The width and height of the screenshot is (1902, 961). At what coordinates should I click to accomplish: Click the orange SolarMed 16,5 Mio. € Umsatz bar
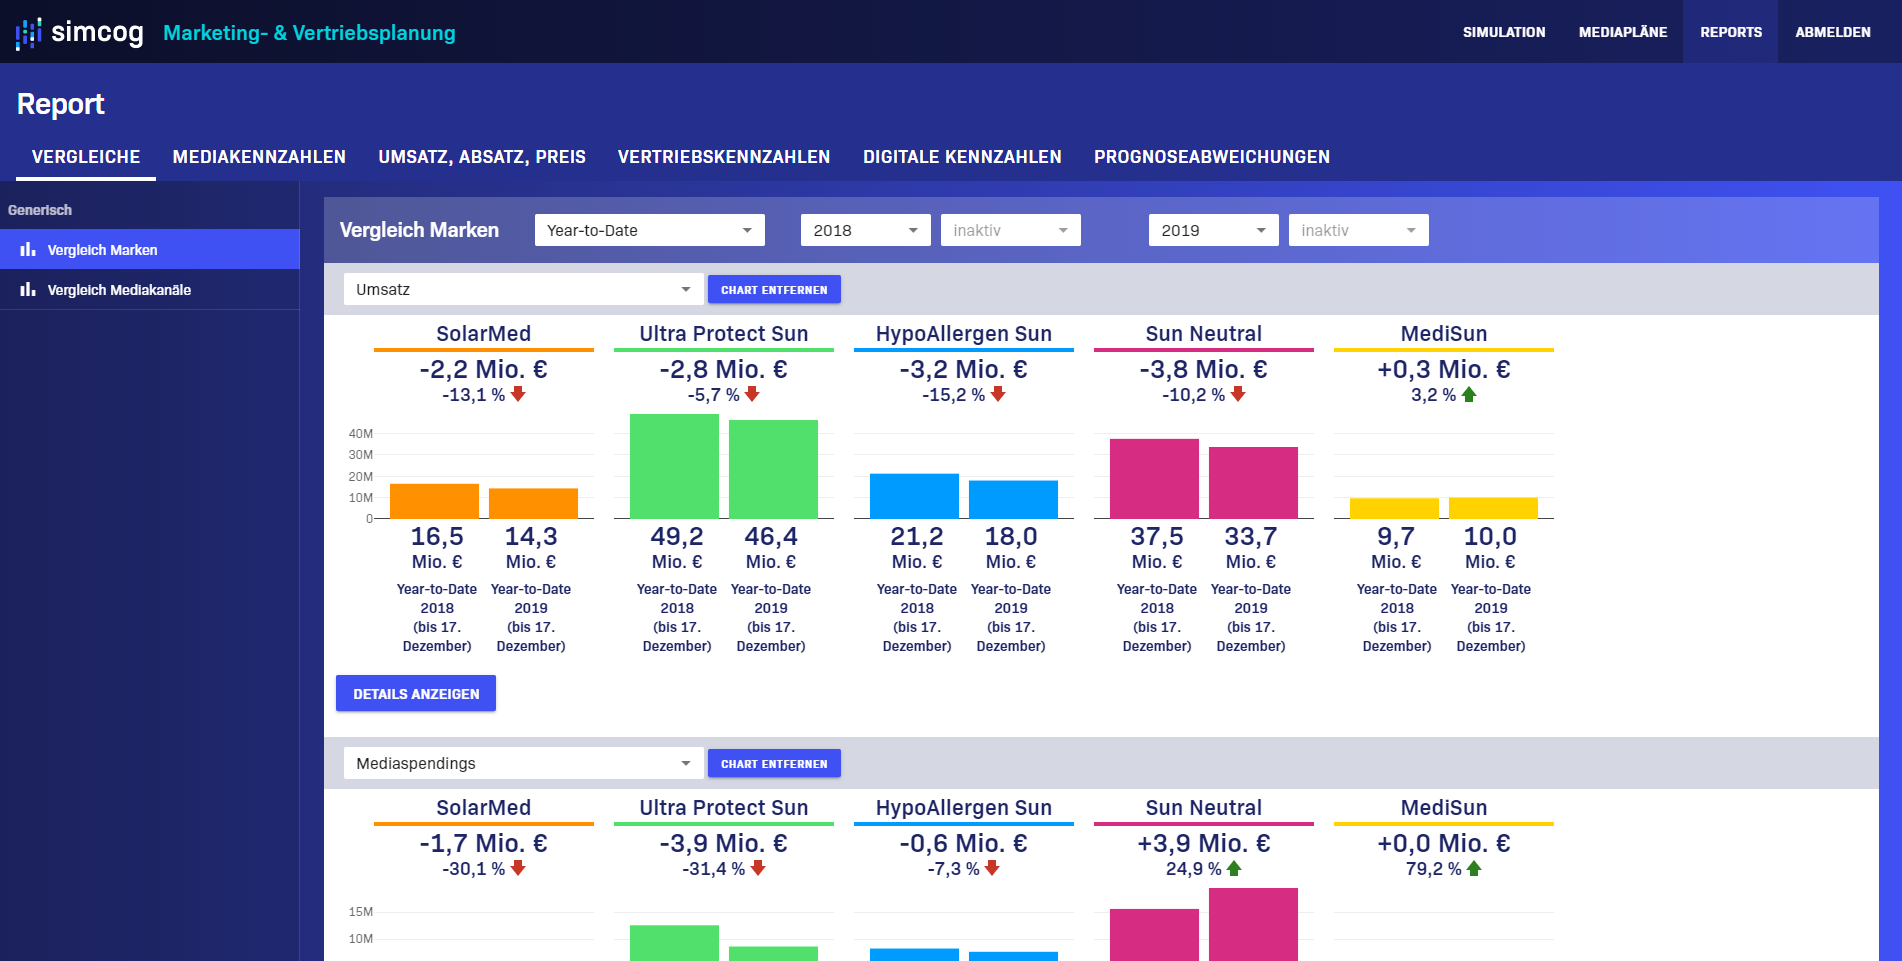(x=434, y=501)
